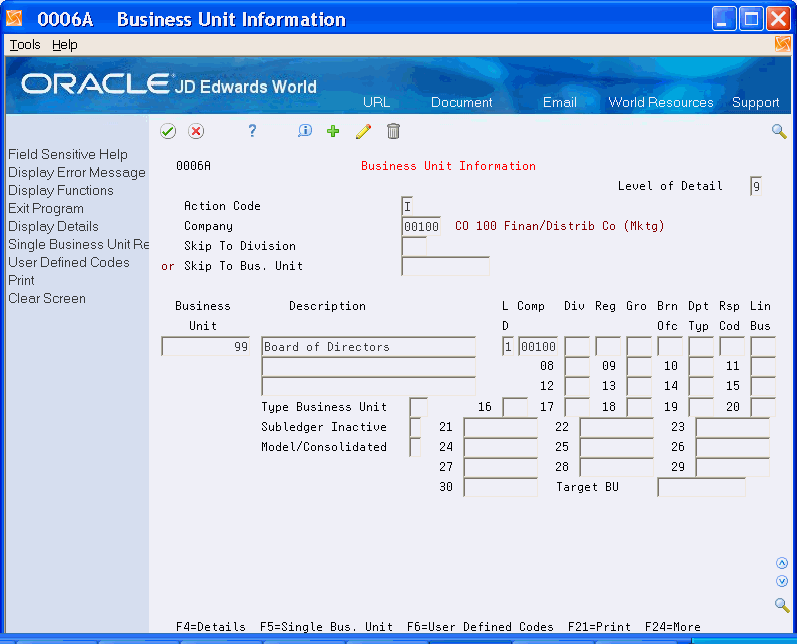Screen dimensions: 797x644
Task: Click the second description line field
Action: (369, 366)
